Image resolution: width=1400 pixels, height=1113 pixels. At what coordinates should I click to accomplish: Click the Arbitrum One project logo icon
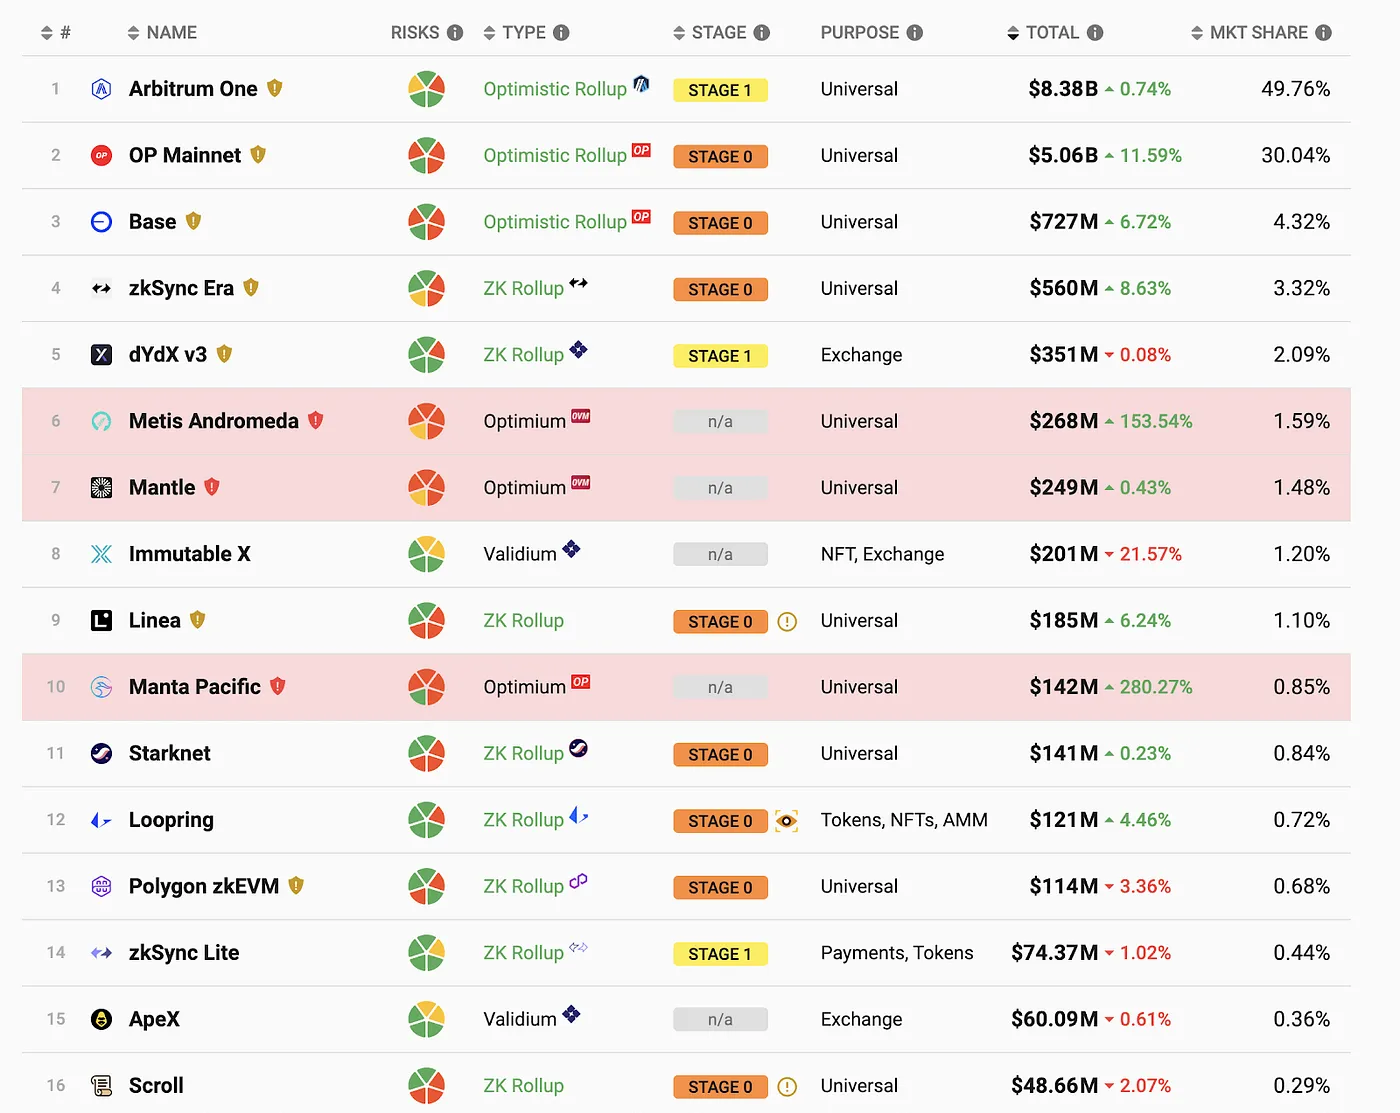[101, 89]
